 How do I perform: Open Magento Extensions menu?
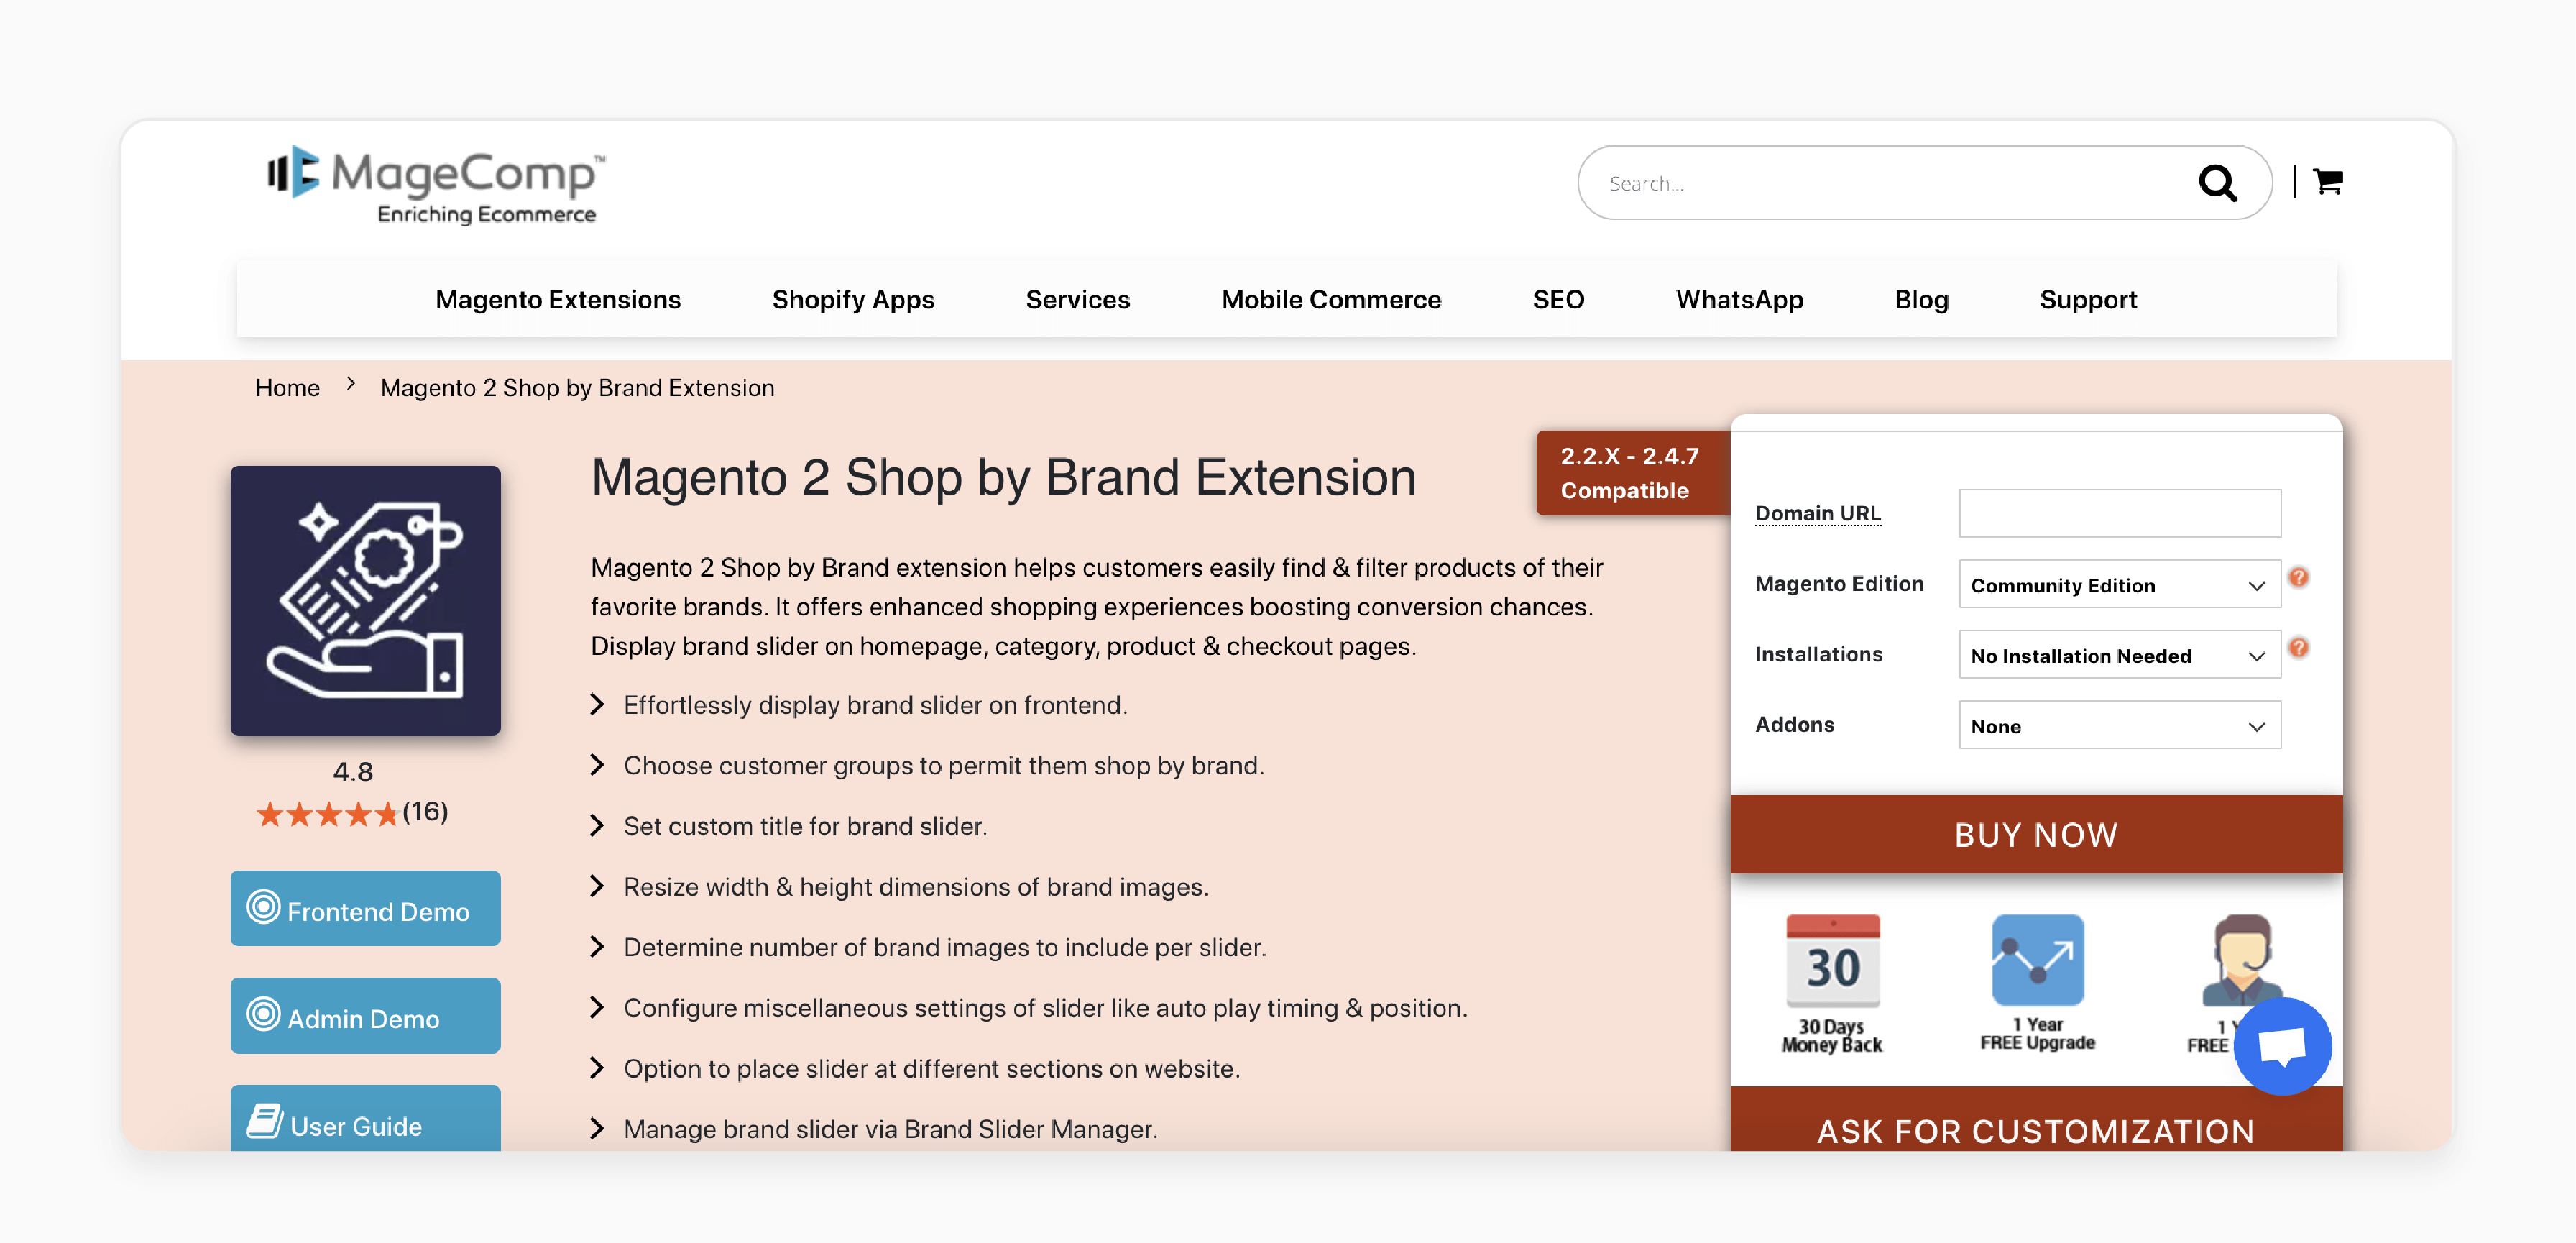pyautogui.click(x=558, y=299)
